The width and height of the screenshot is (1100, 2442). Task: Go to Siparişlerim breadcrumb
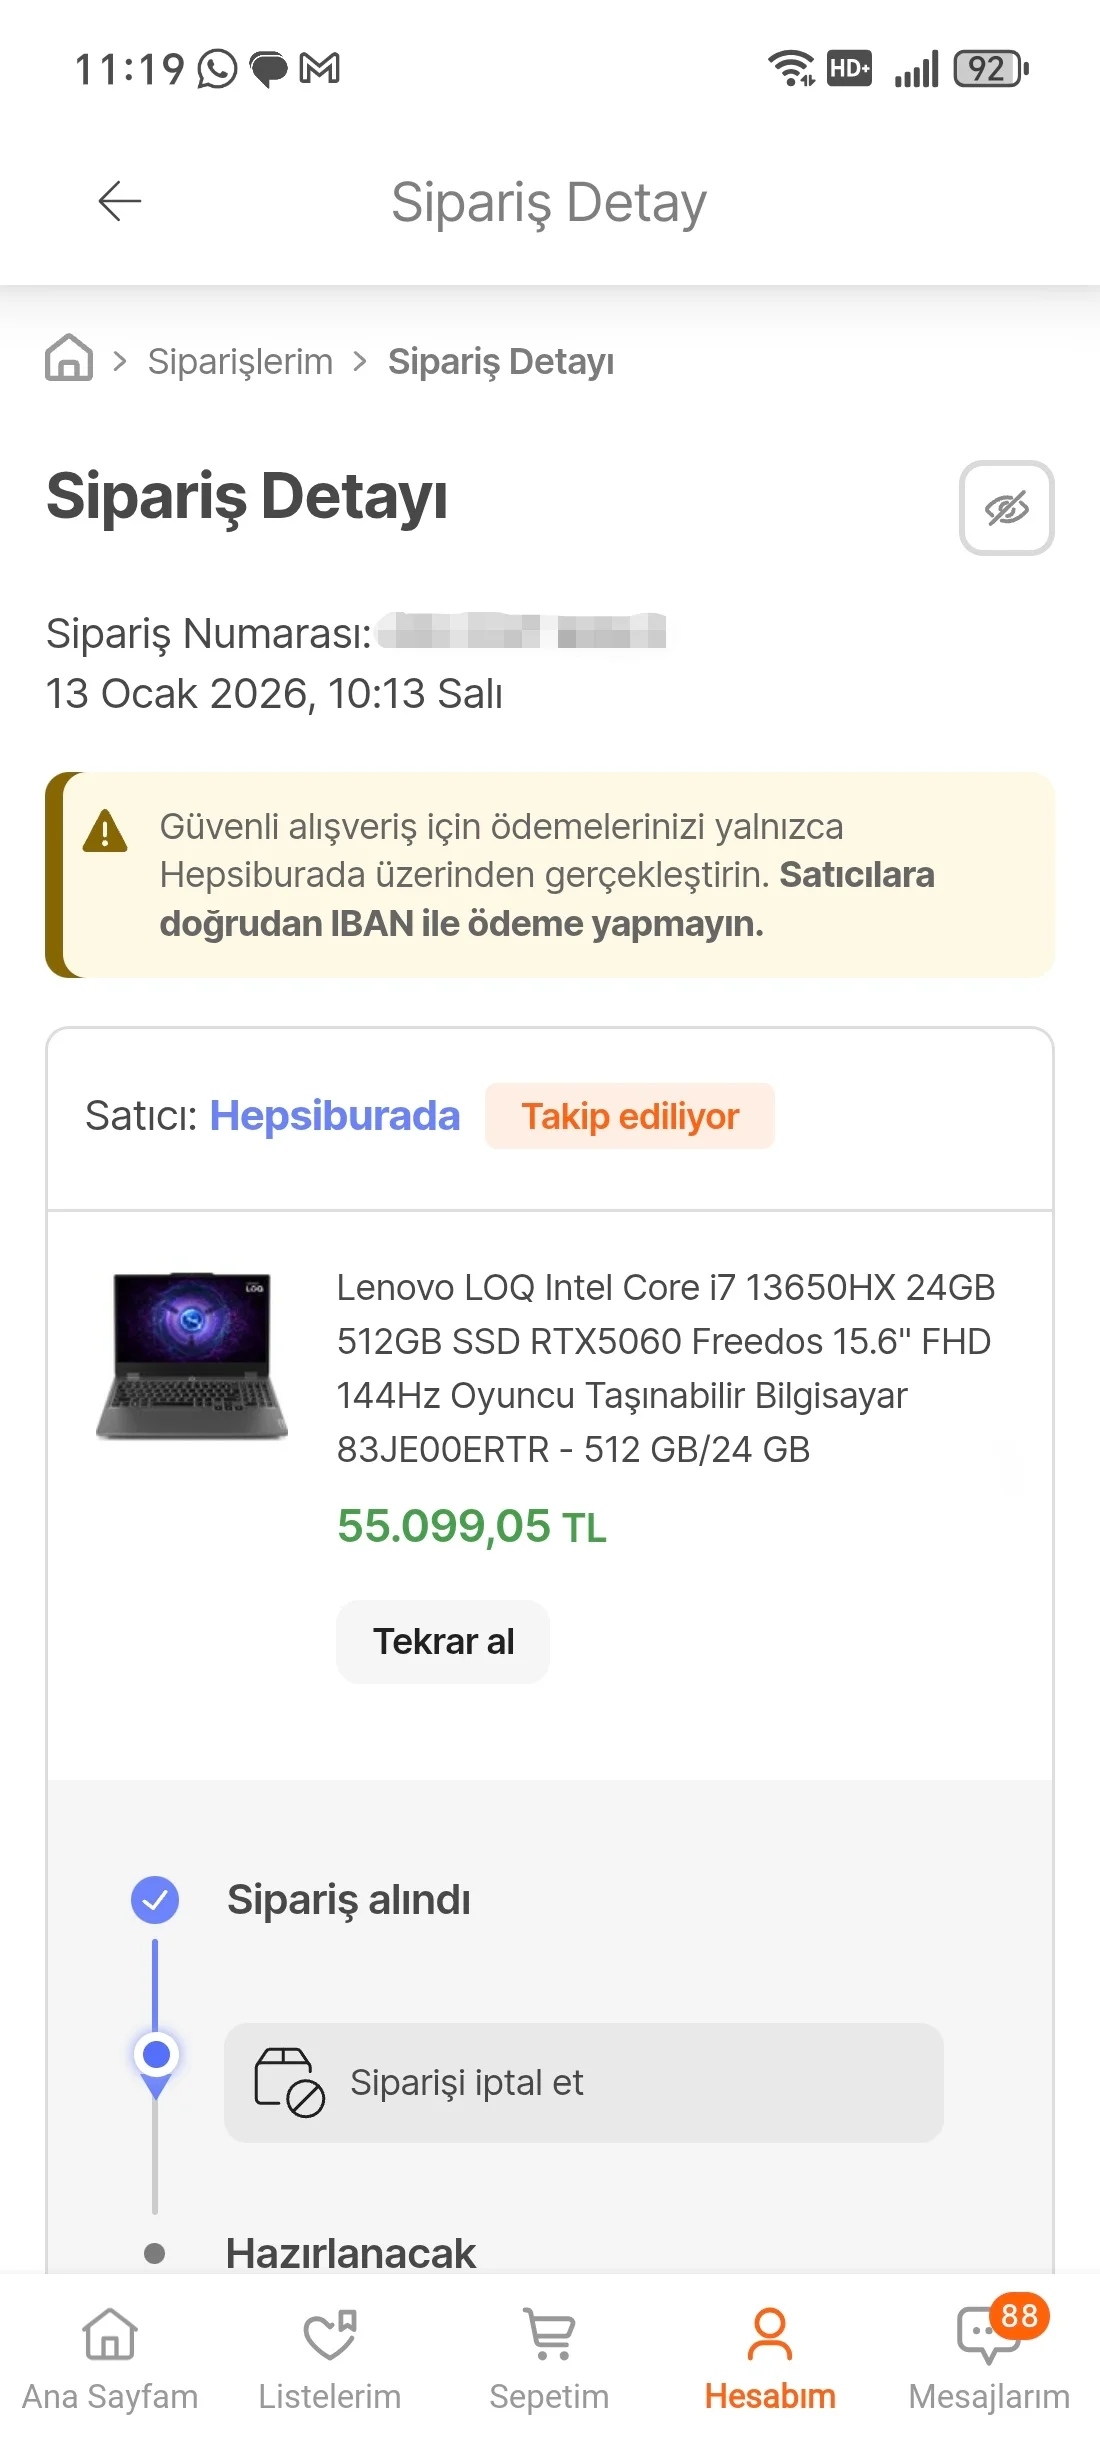point(240,361)
